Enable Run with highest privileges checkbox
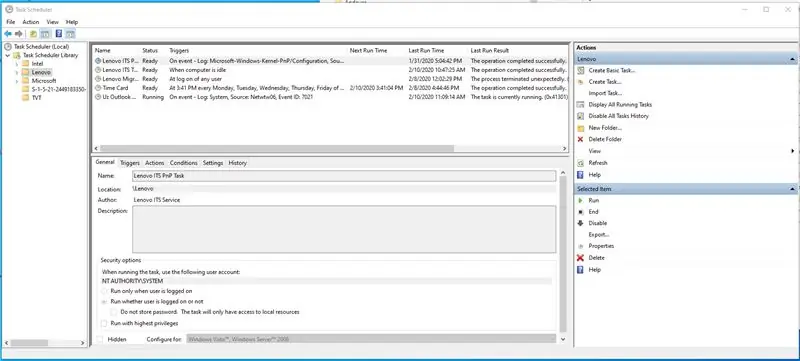The height and width of the screenshot is (361, 800). tap(104, 323)
